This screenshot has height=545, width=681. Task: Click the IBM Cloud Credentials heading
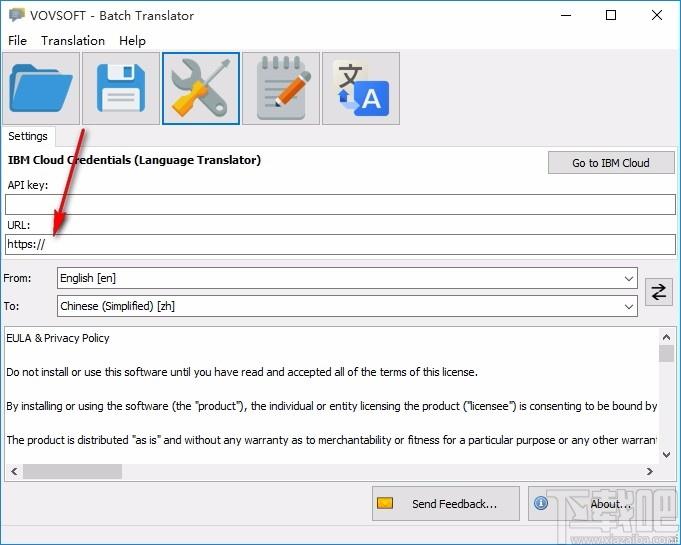[134, 160]
